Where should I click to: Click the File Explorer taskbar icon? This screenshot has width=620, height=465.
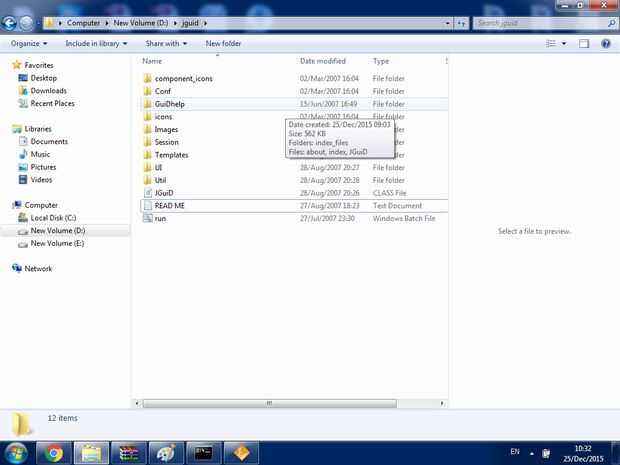91,453
